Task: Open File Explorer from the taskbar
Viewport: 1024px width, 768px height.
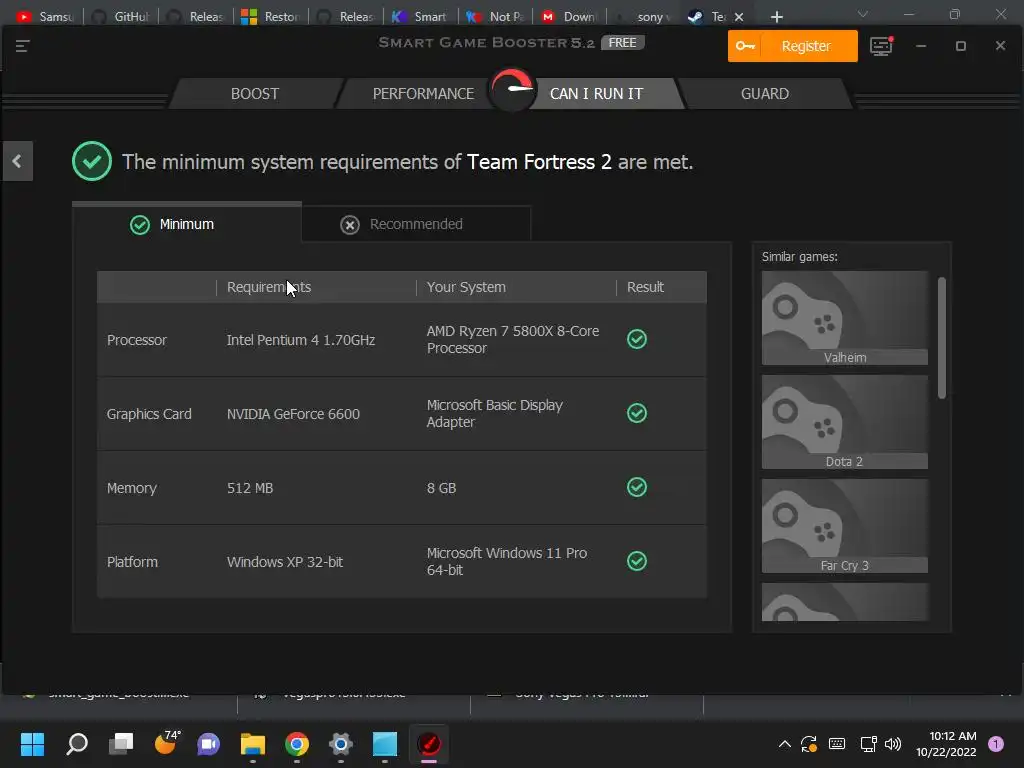Action: (x=253, y=743)
